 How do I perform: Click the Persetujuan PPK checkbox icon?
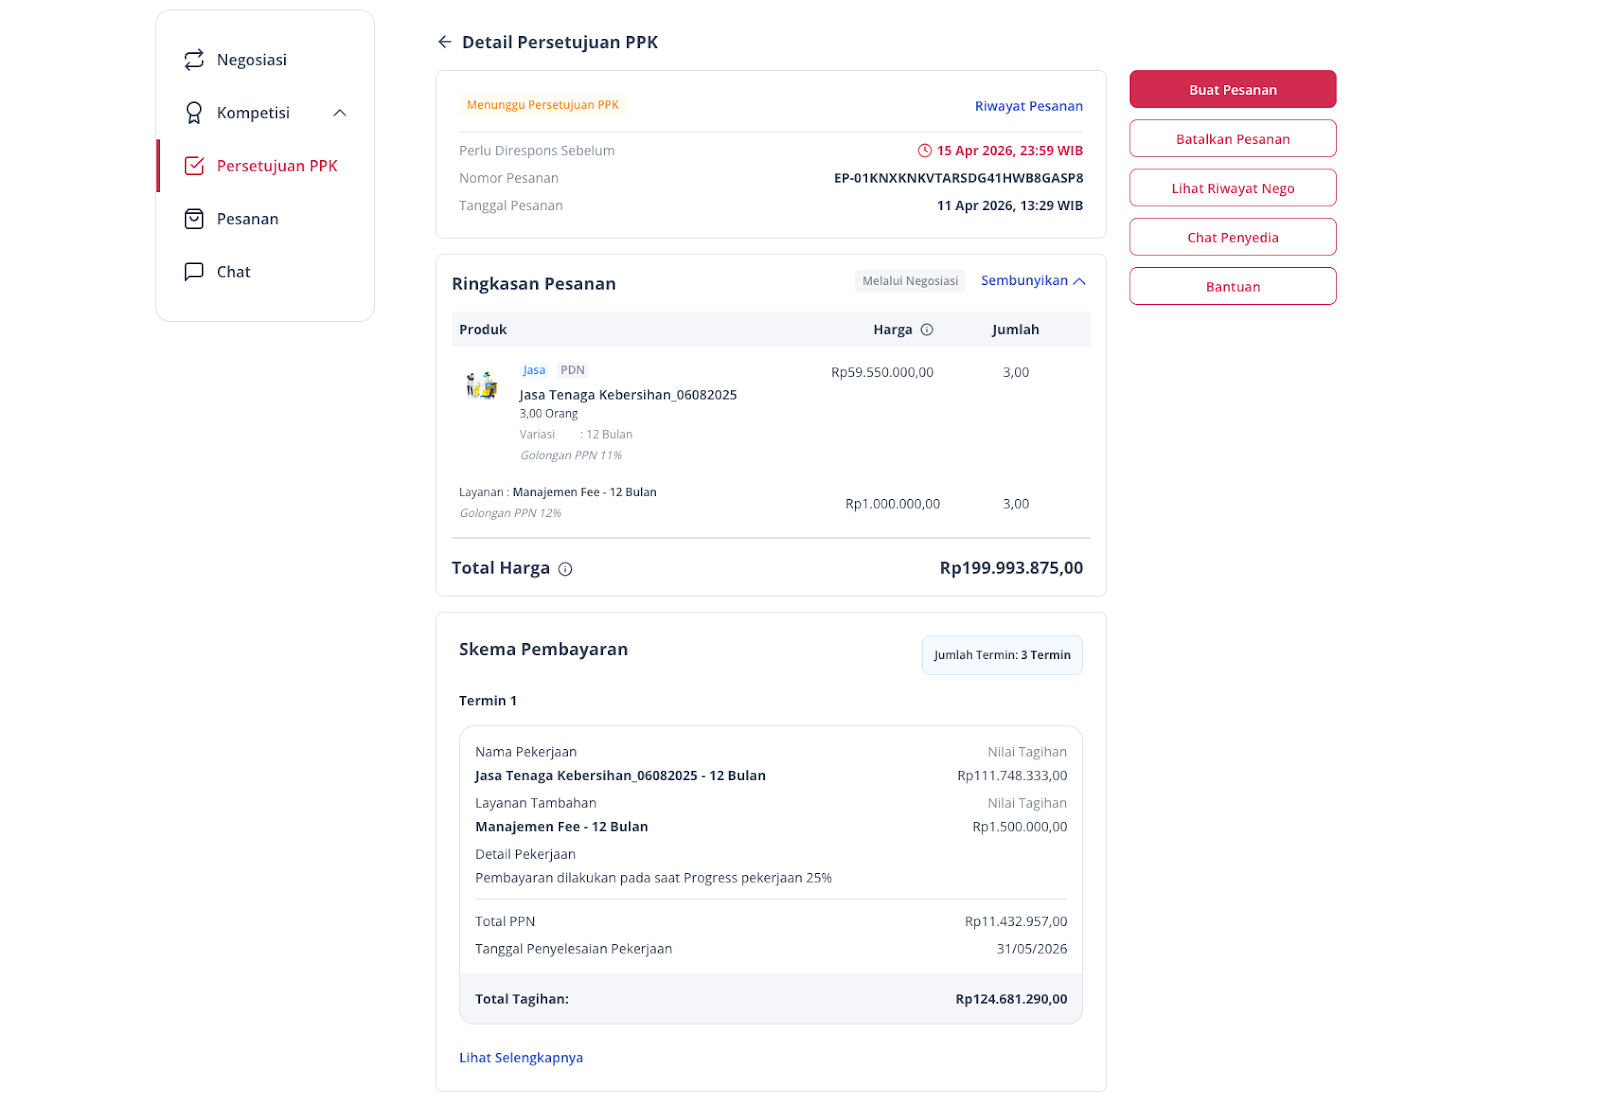(194, 166)
